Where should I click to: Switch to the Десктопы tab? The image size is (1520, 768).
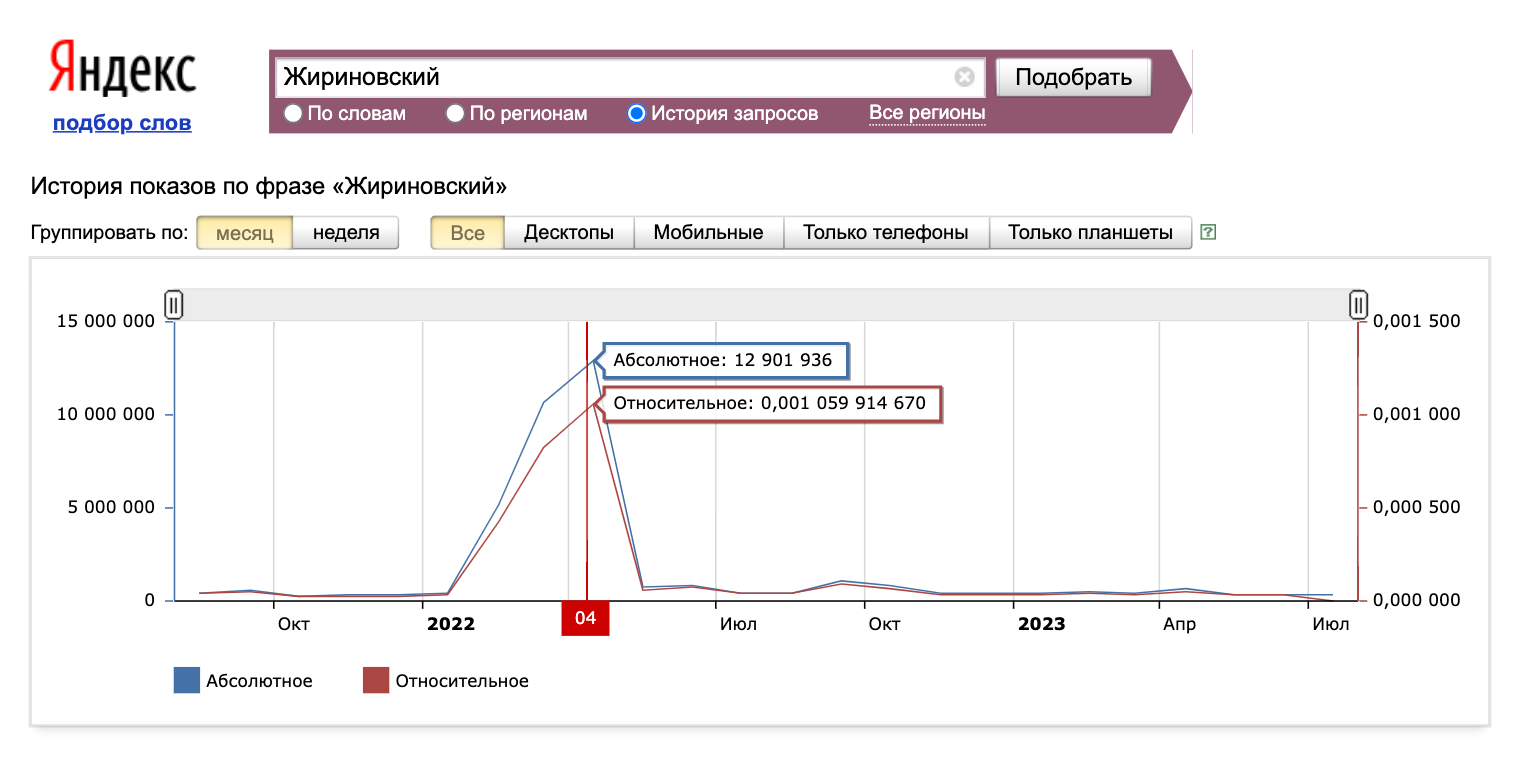pyautogui.click(x=569, y=233)
